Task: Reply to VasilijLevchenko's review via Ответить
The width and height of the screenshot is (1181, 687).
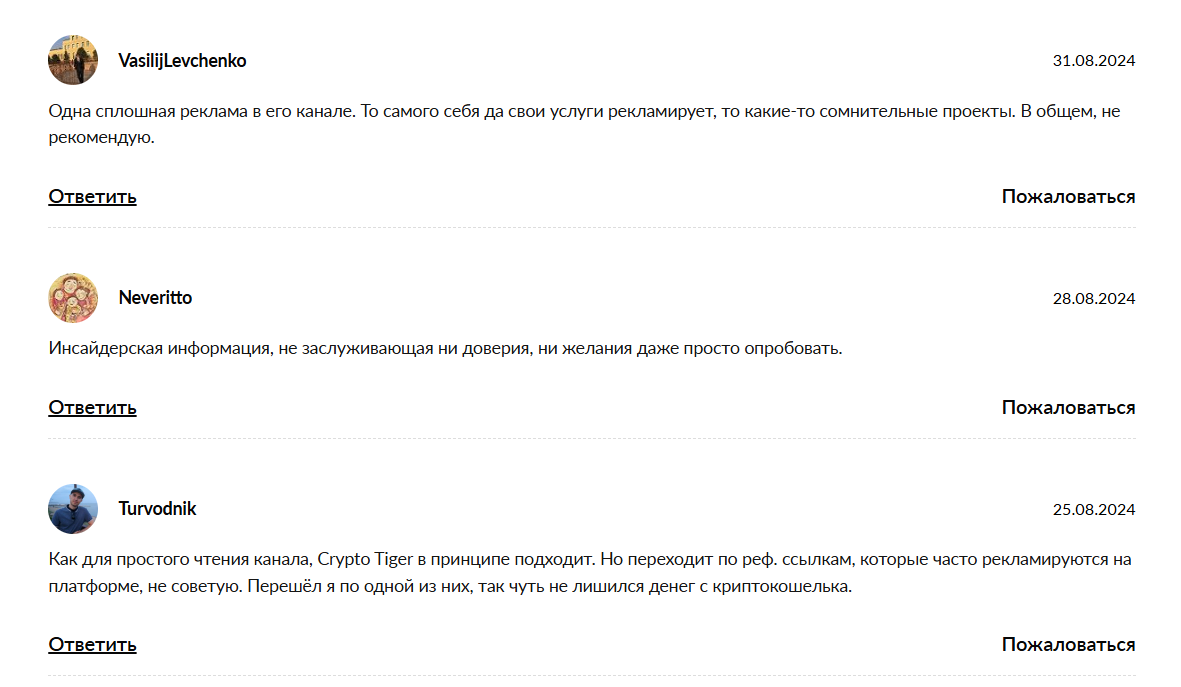Action: pyautogui.click(x=93, y=197)
